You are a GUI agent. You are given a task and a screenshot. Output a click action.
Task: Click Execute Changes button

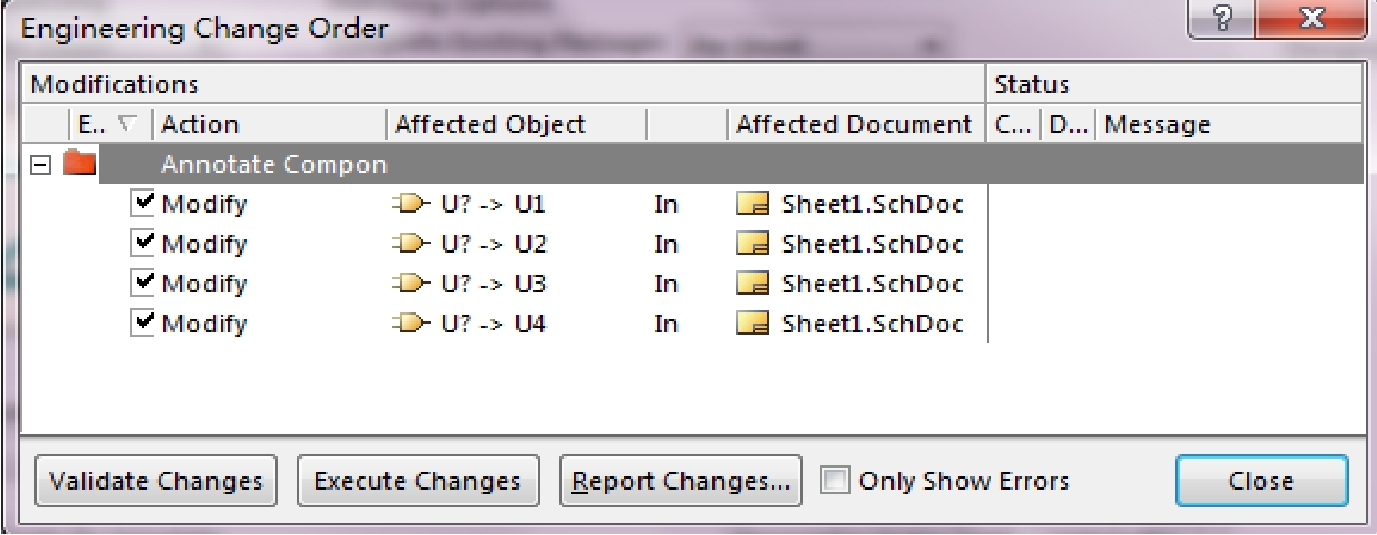(x=418, y=481)
